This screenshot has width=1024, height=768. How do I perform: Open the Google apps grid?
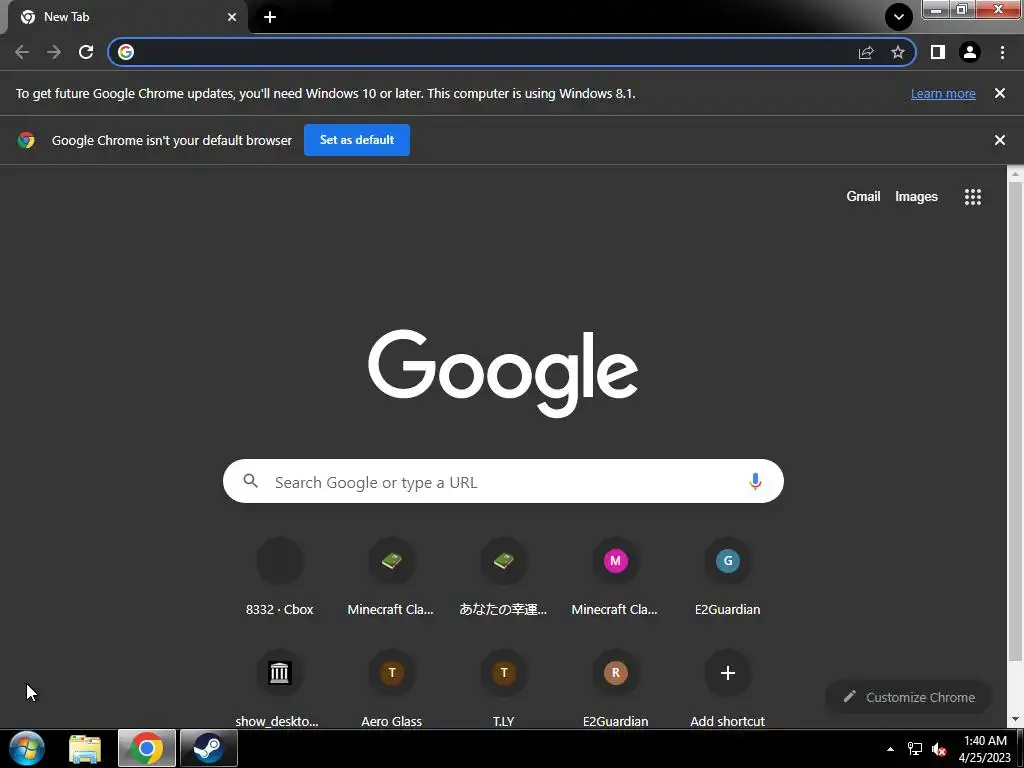pyautogui.click(x=972, y=197)
